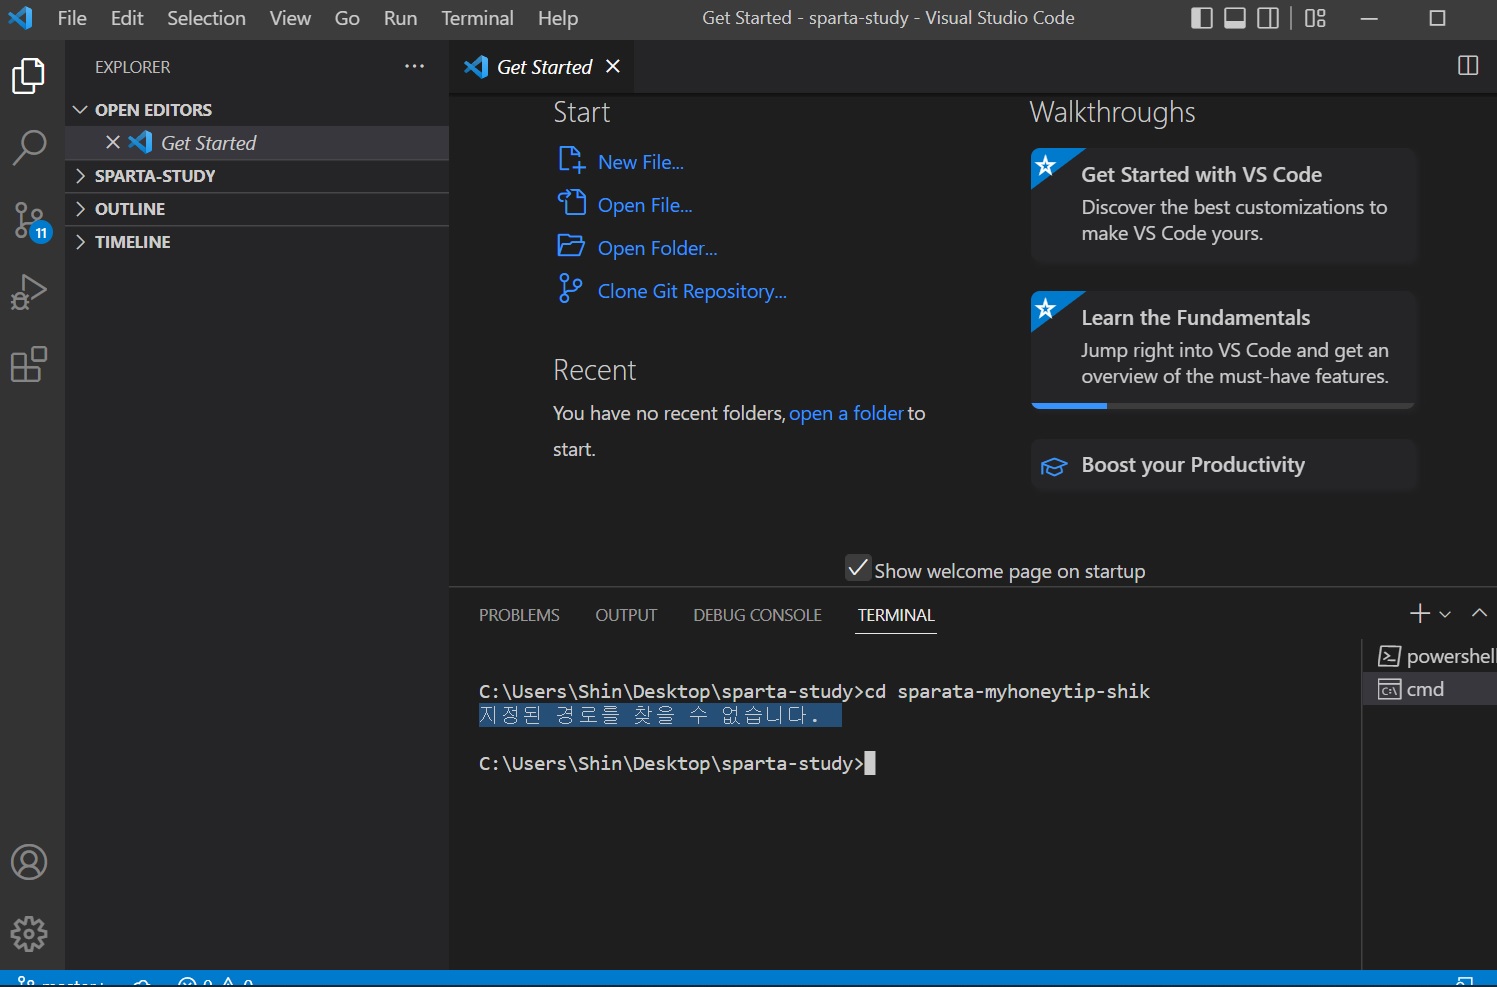The width and height of the screenshot is (1497, 987).
Task: Toggle the bottom panel layout icon
Action: [x=1235, y=18]
